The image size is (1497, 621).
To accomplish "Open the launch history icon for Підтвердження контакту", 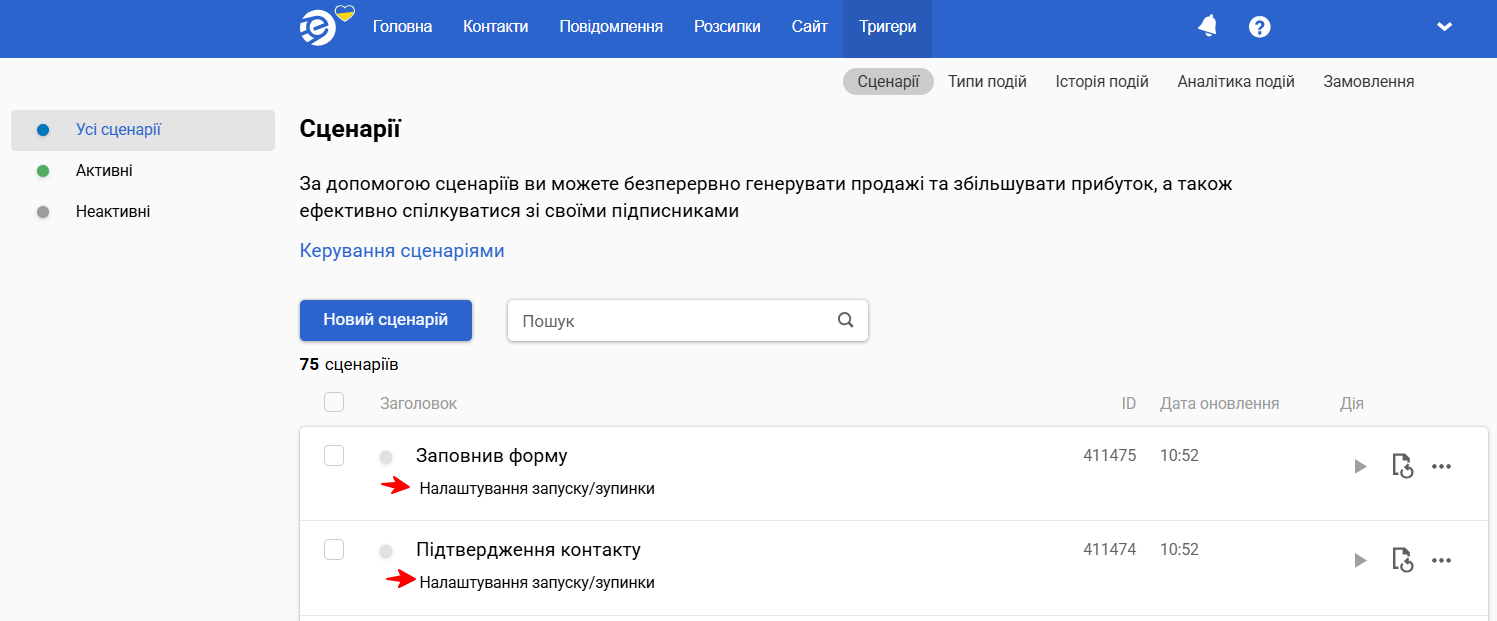I will click(x=1402, y=560).
